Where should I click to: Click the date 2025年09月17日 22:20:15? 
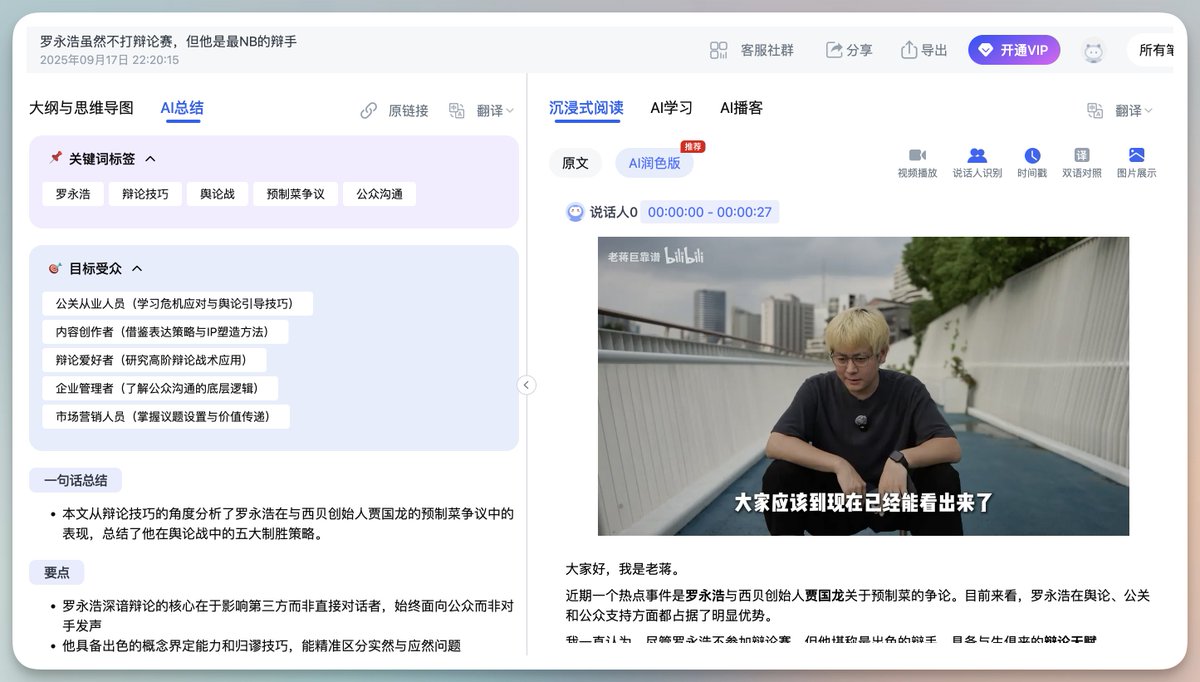click(109, 60)
